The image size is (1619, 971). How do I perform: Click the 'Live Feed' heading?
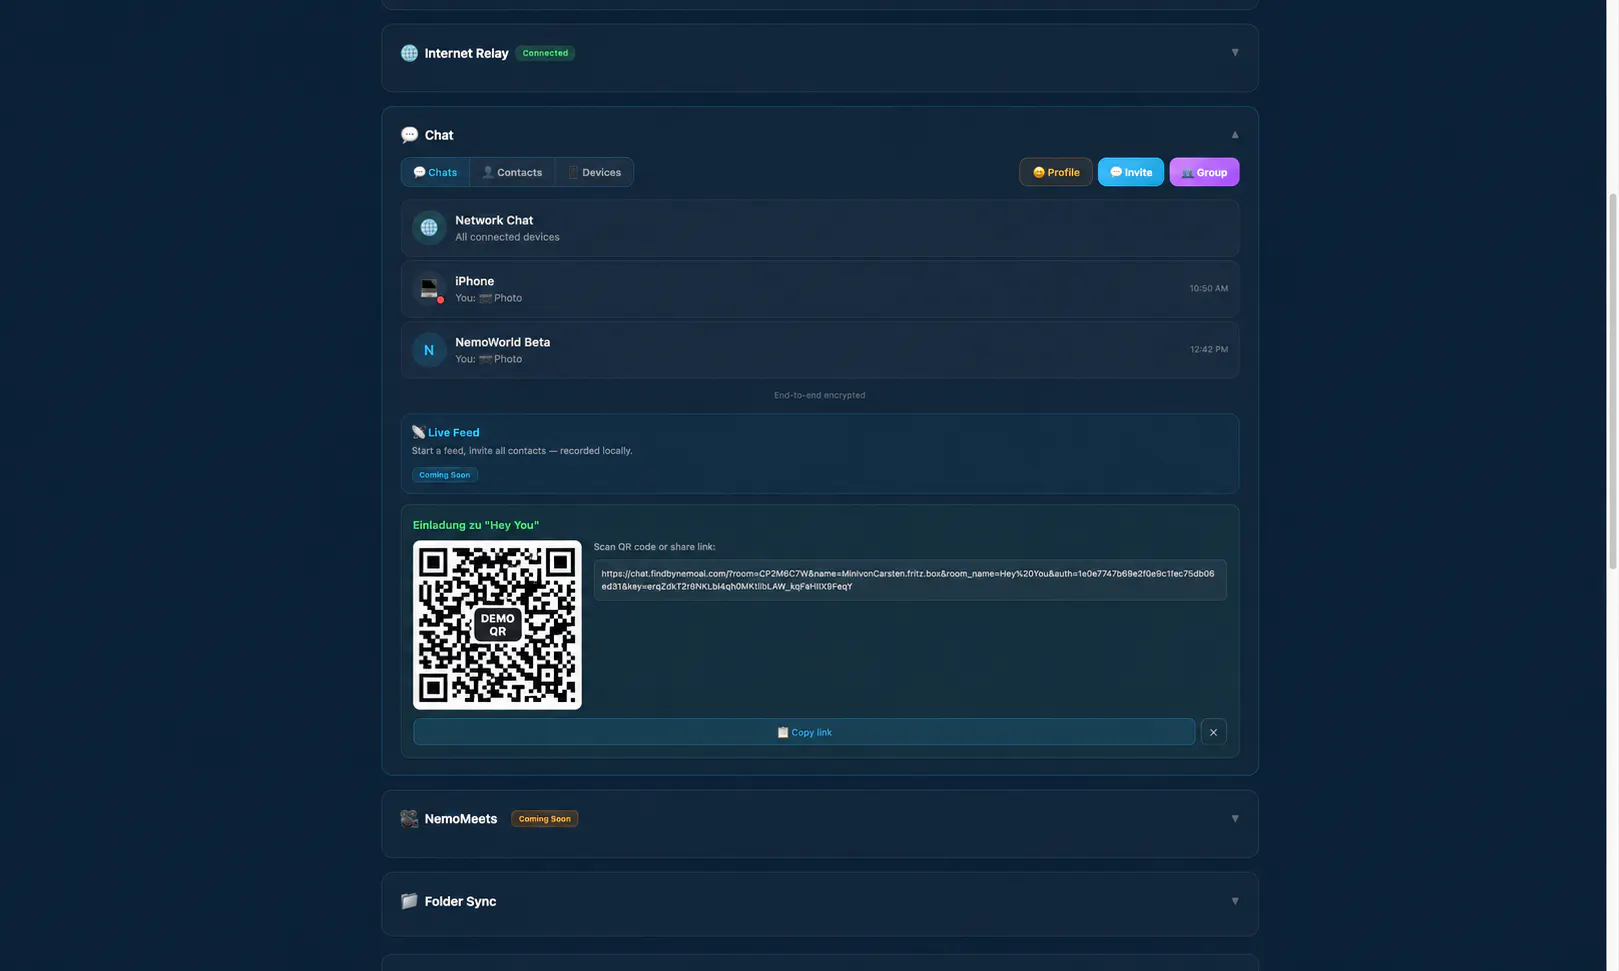[454, 432]
